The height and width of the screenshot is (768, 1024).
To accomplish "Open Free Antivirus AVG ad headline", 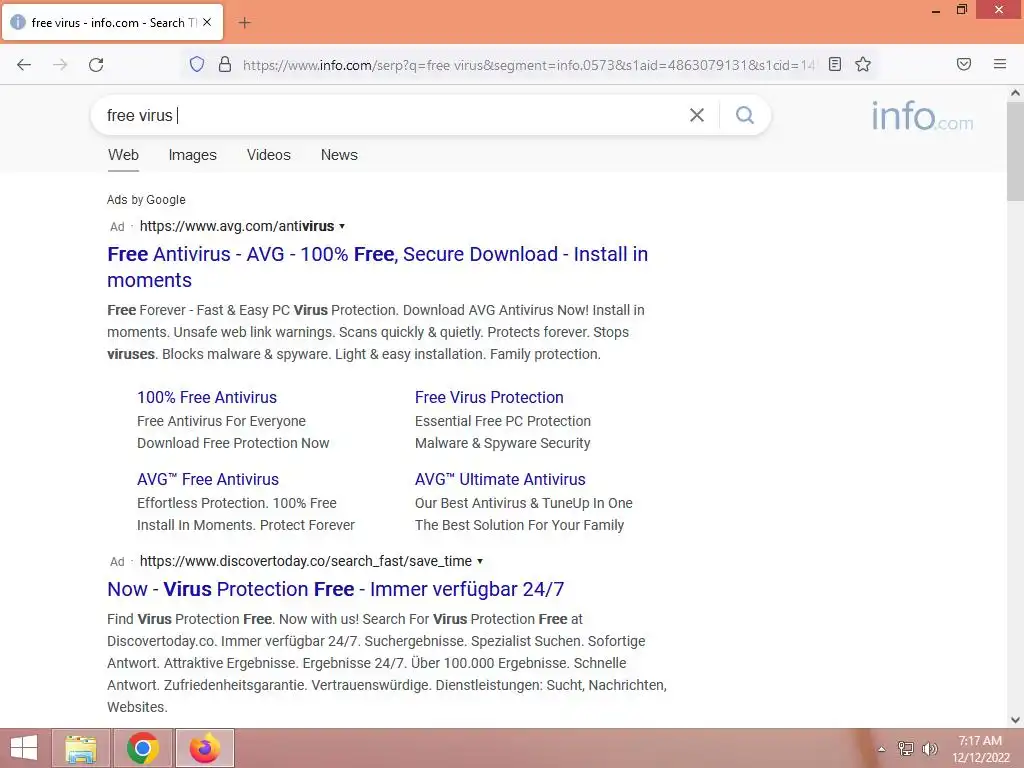I will click(x=377, y=267).
